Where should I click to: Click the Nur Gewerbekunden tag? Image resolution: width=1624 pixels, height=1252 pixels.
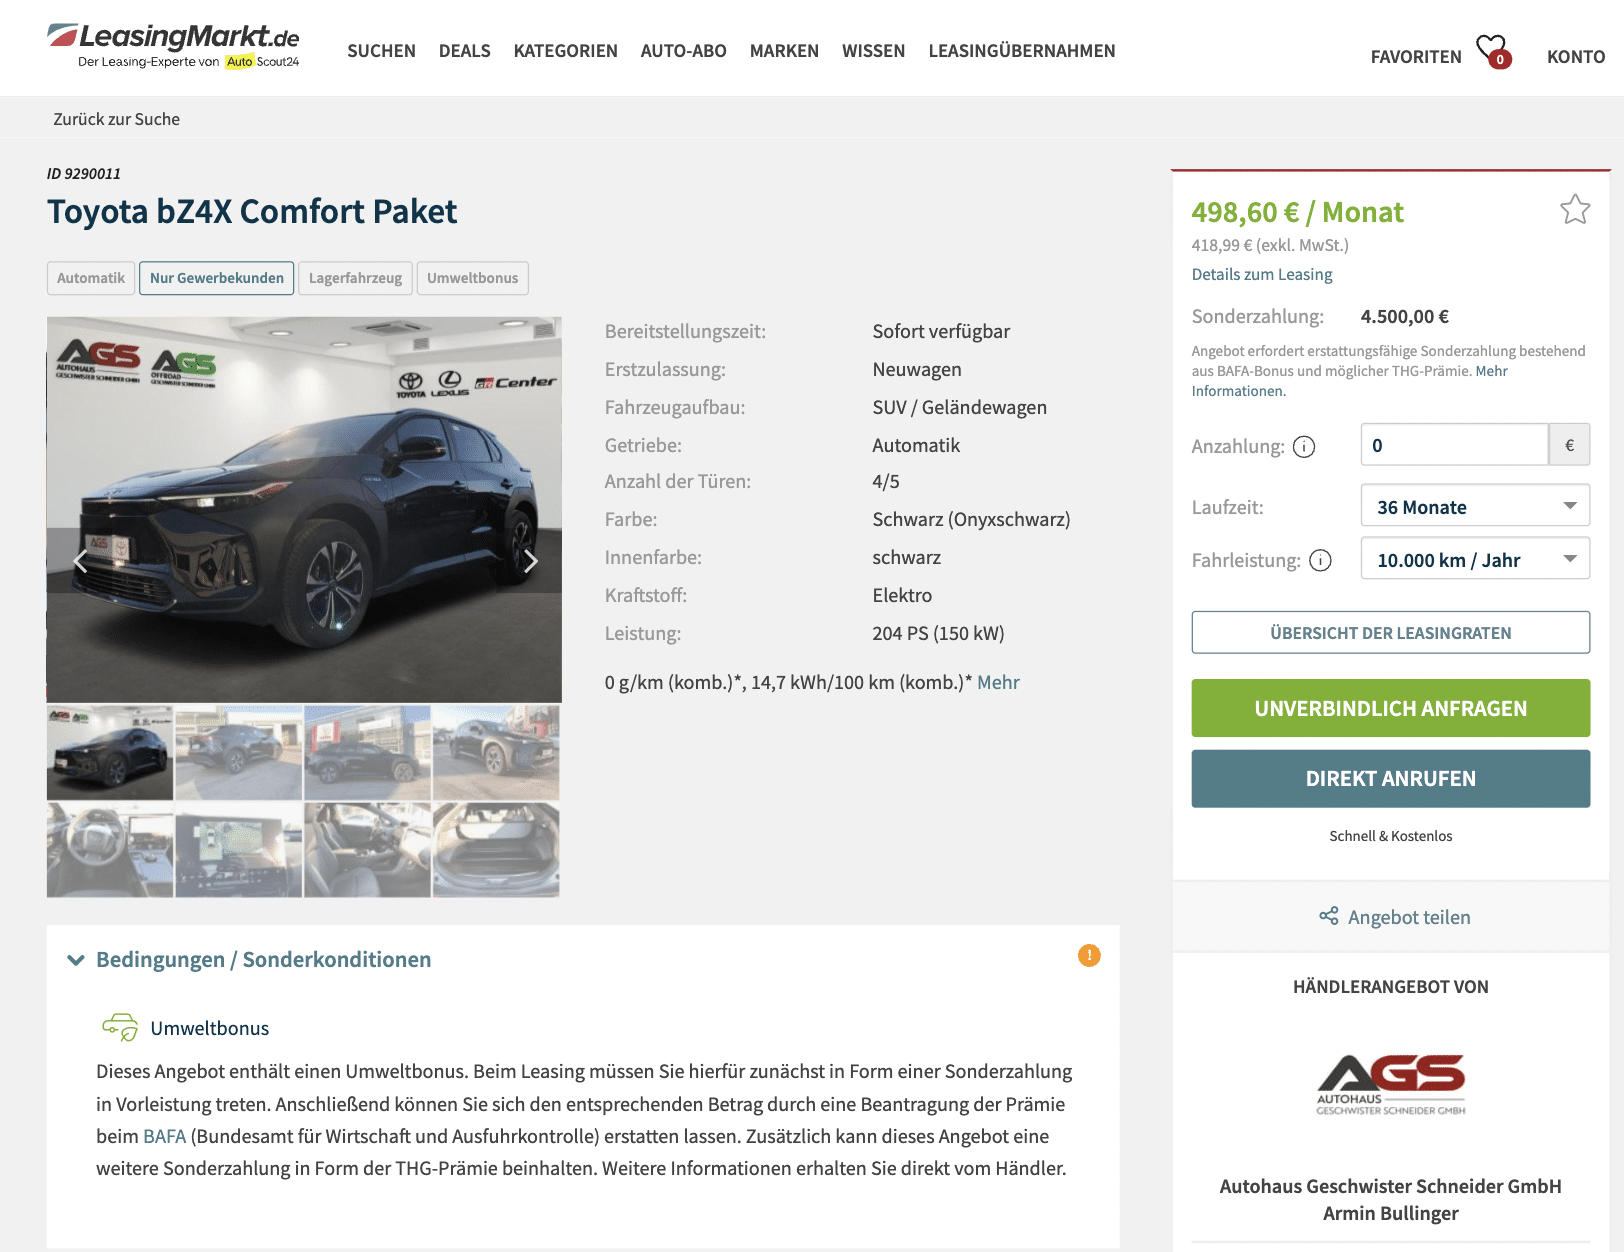point(216,278)
